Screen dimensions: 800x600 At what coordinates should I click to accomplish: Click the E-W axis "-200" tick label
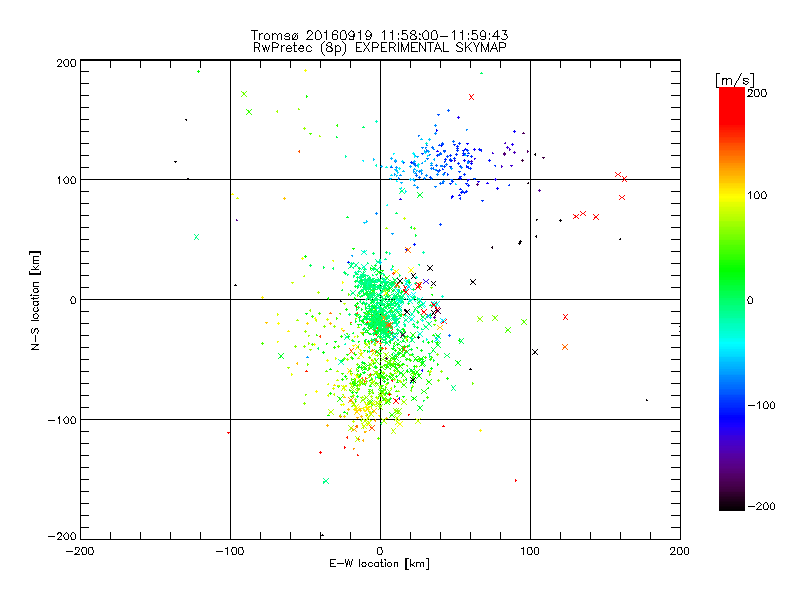pos(80,551)
